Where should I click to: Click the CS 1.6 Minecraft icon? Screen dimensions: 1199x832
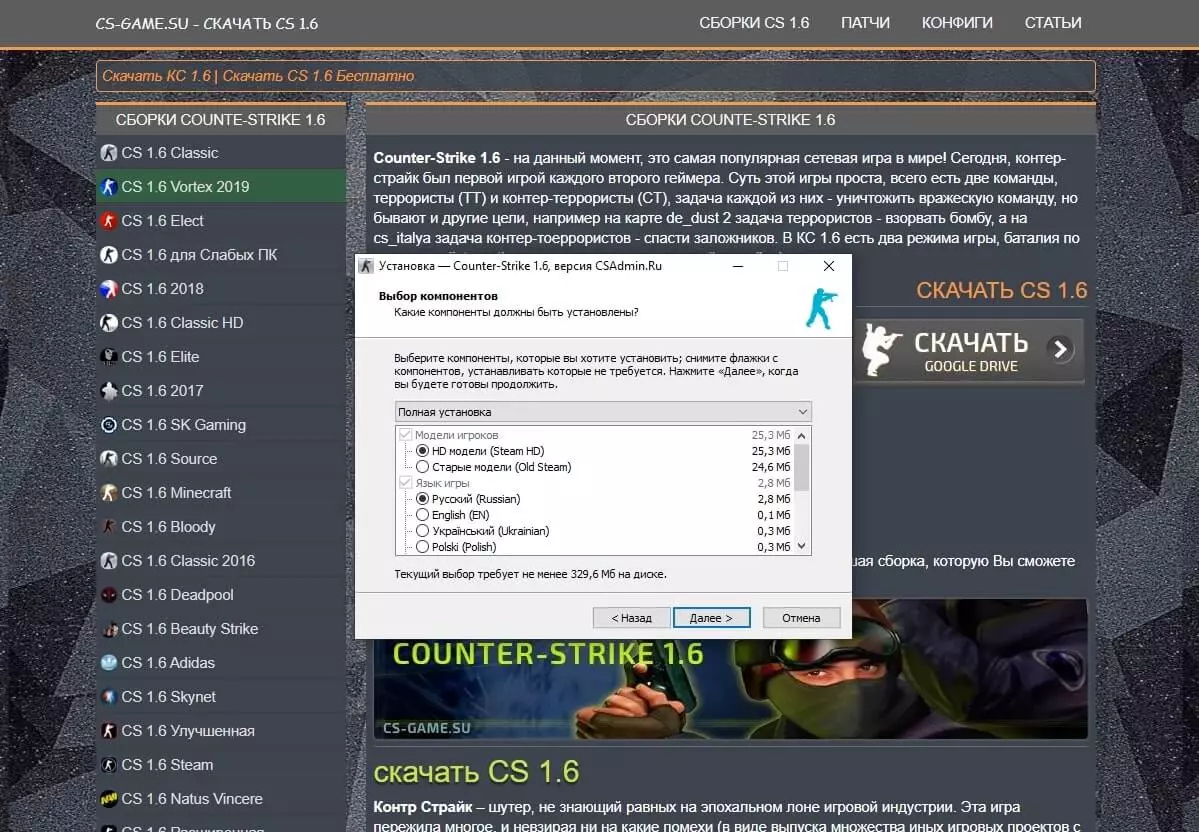[109, 493]
